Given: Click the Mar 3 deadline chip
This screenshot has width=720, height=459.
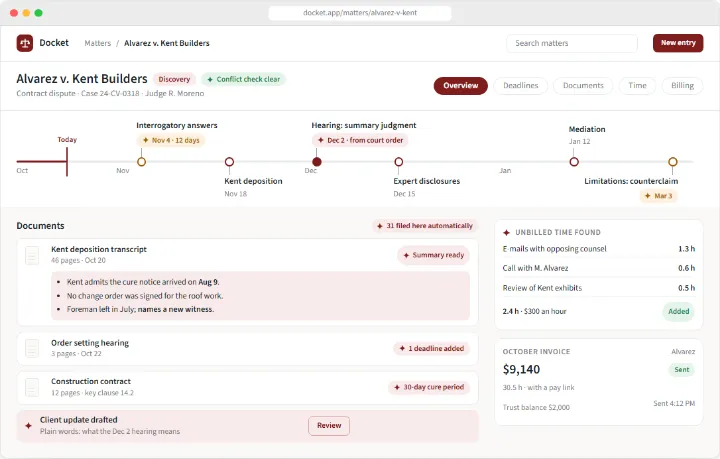Looking at the screenshot, I should [658, 196].
